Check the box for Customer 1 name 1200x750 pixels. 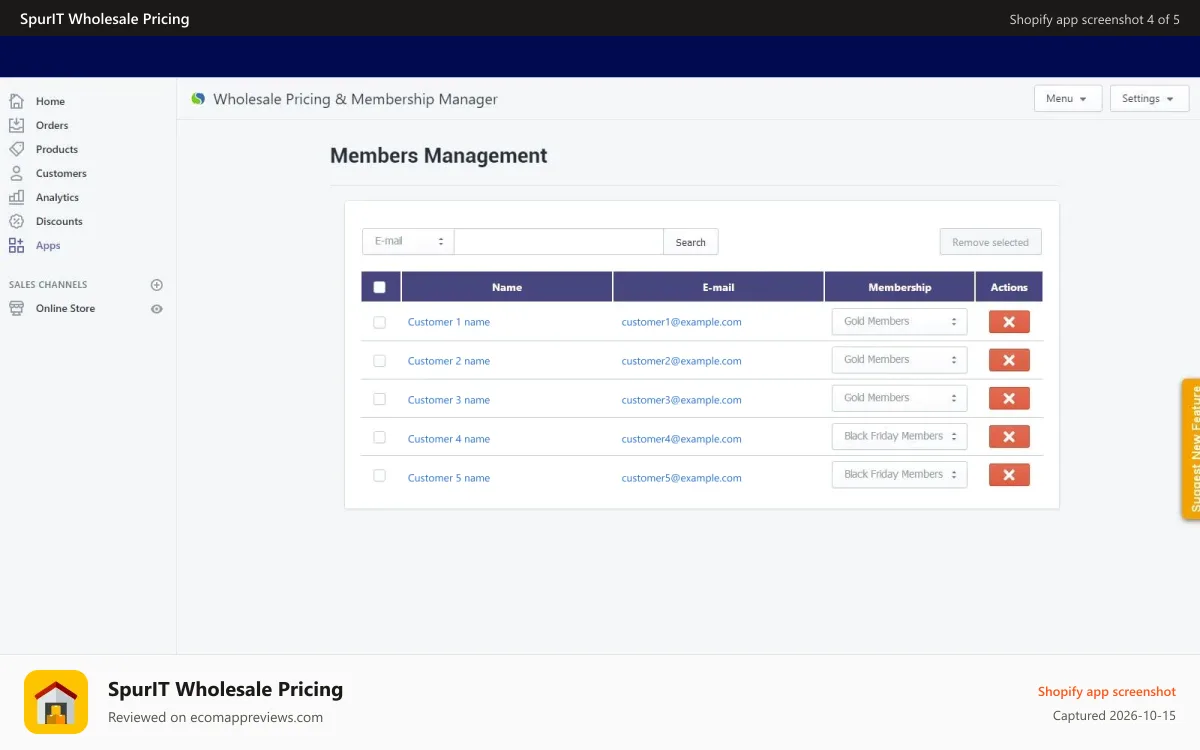[379, 322]
